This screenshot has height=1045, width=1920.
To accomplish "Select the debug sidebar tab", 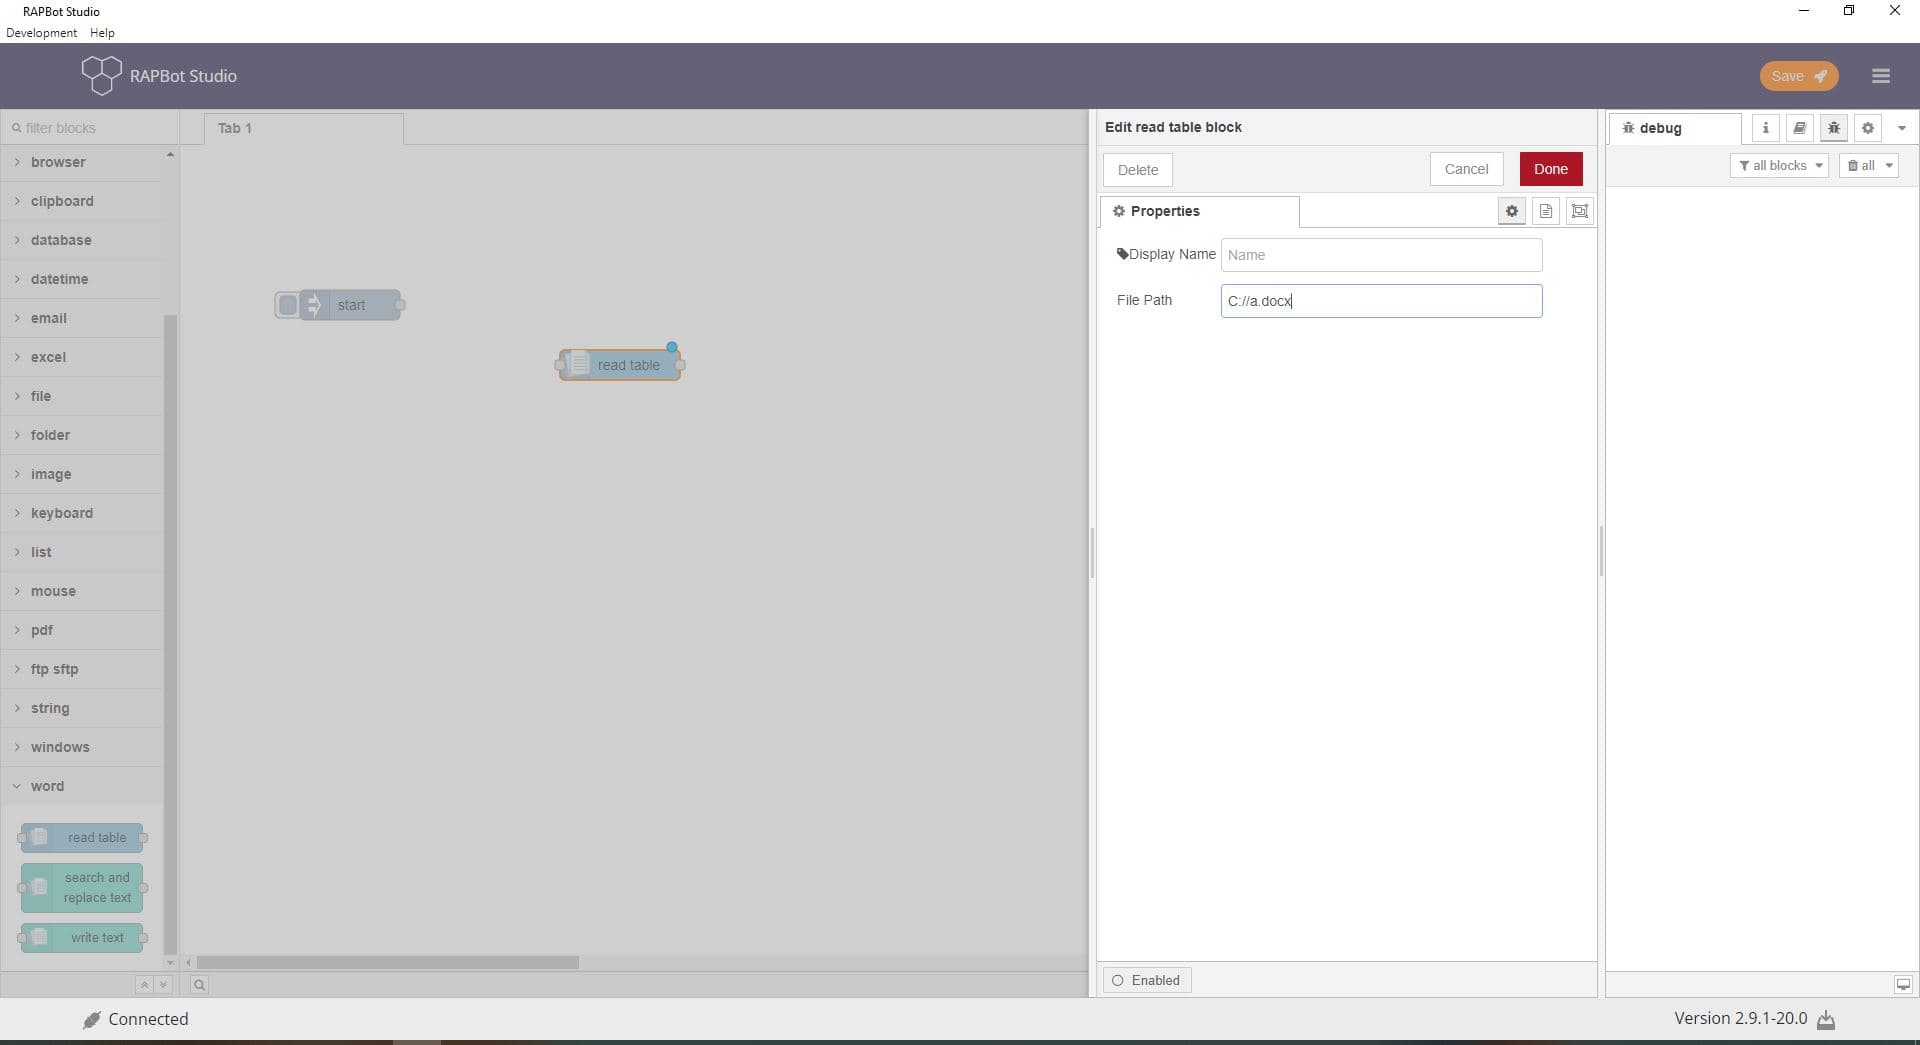I will [x=1675, y=128].
